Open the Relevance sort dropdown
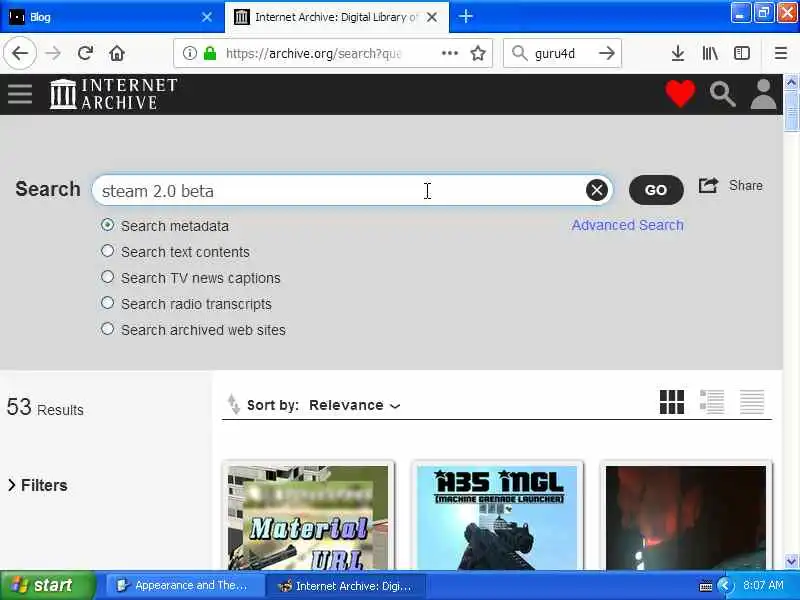This screenshot has width=800, height=600. click(355, 405)
